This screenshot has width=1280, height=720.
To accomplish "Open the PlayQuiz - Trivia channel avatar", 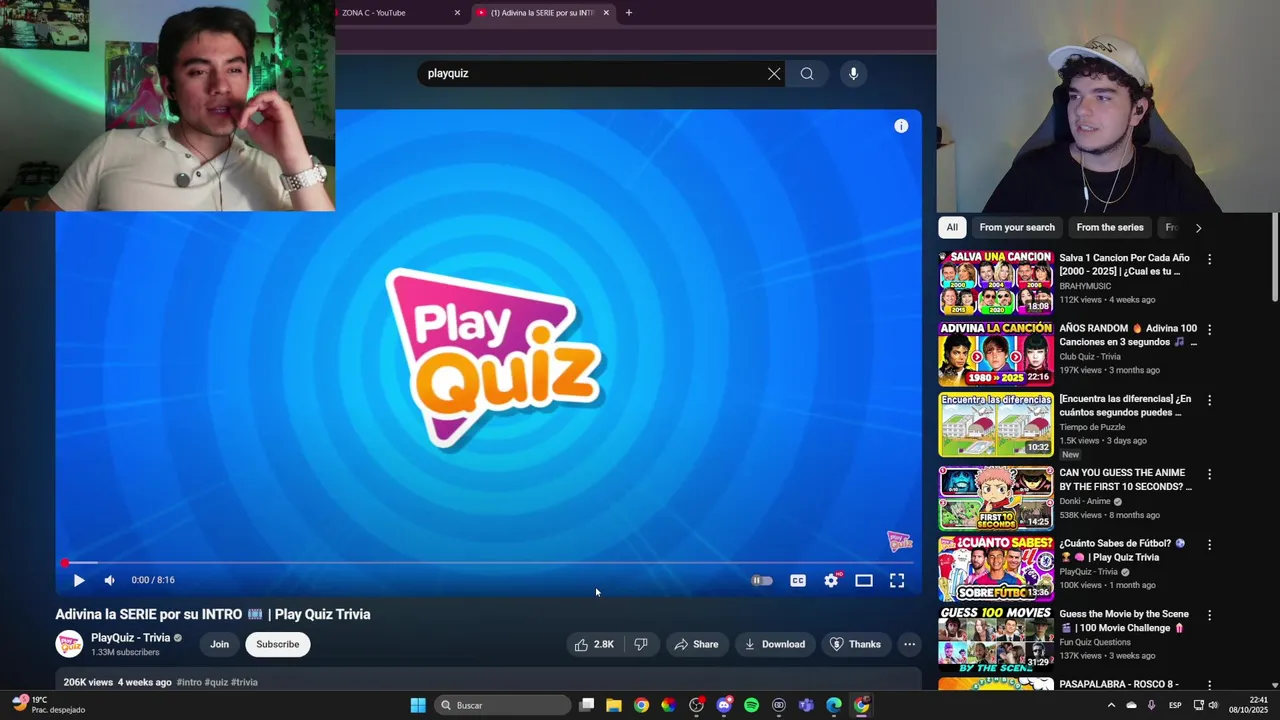I will point(69,644).
